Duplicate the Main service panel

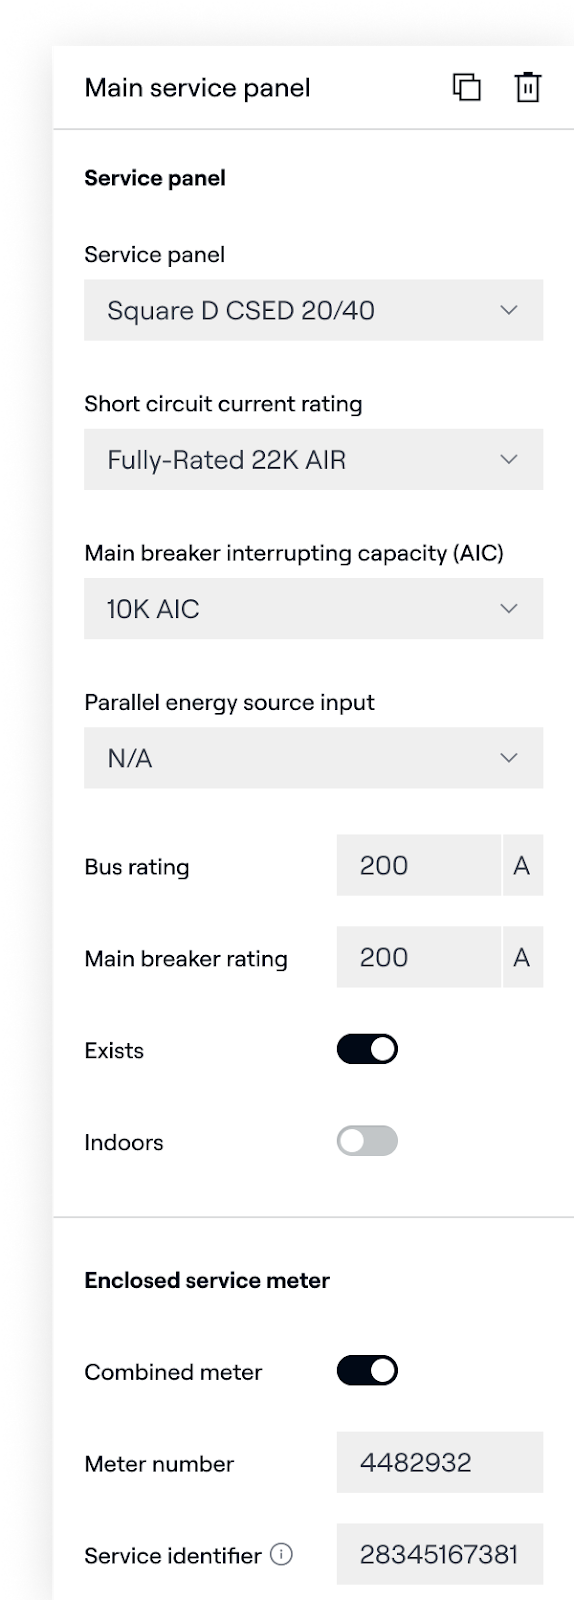[467, 88]
